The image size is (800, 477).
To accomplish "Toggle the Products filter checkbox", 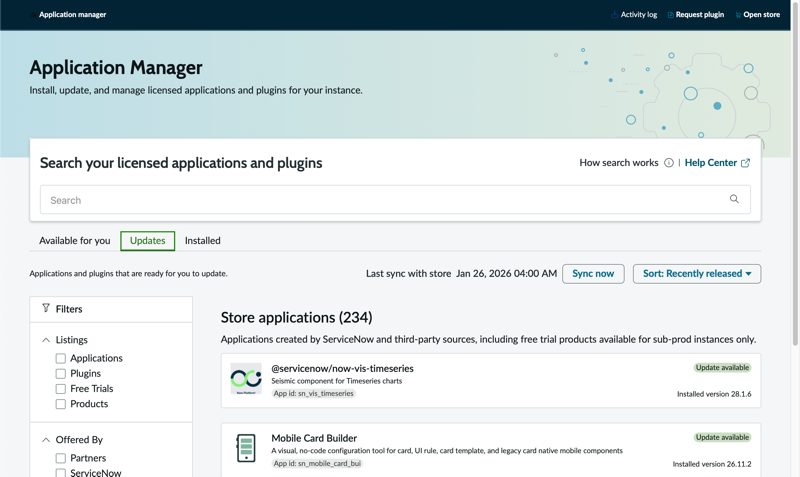I will coord(61,404).
